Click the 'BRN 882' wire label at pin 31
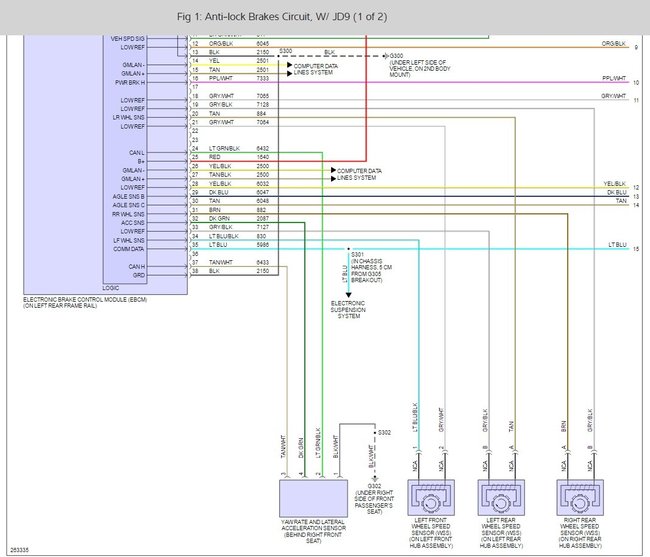The height and width of the screenshot is (557, 650). 238,210
